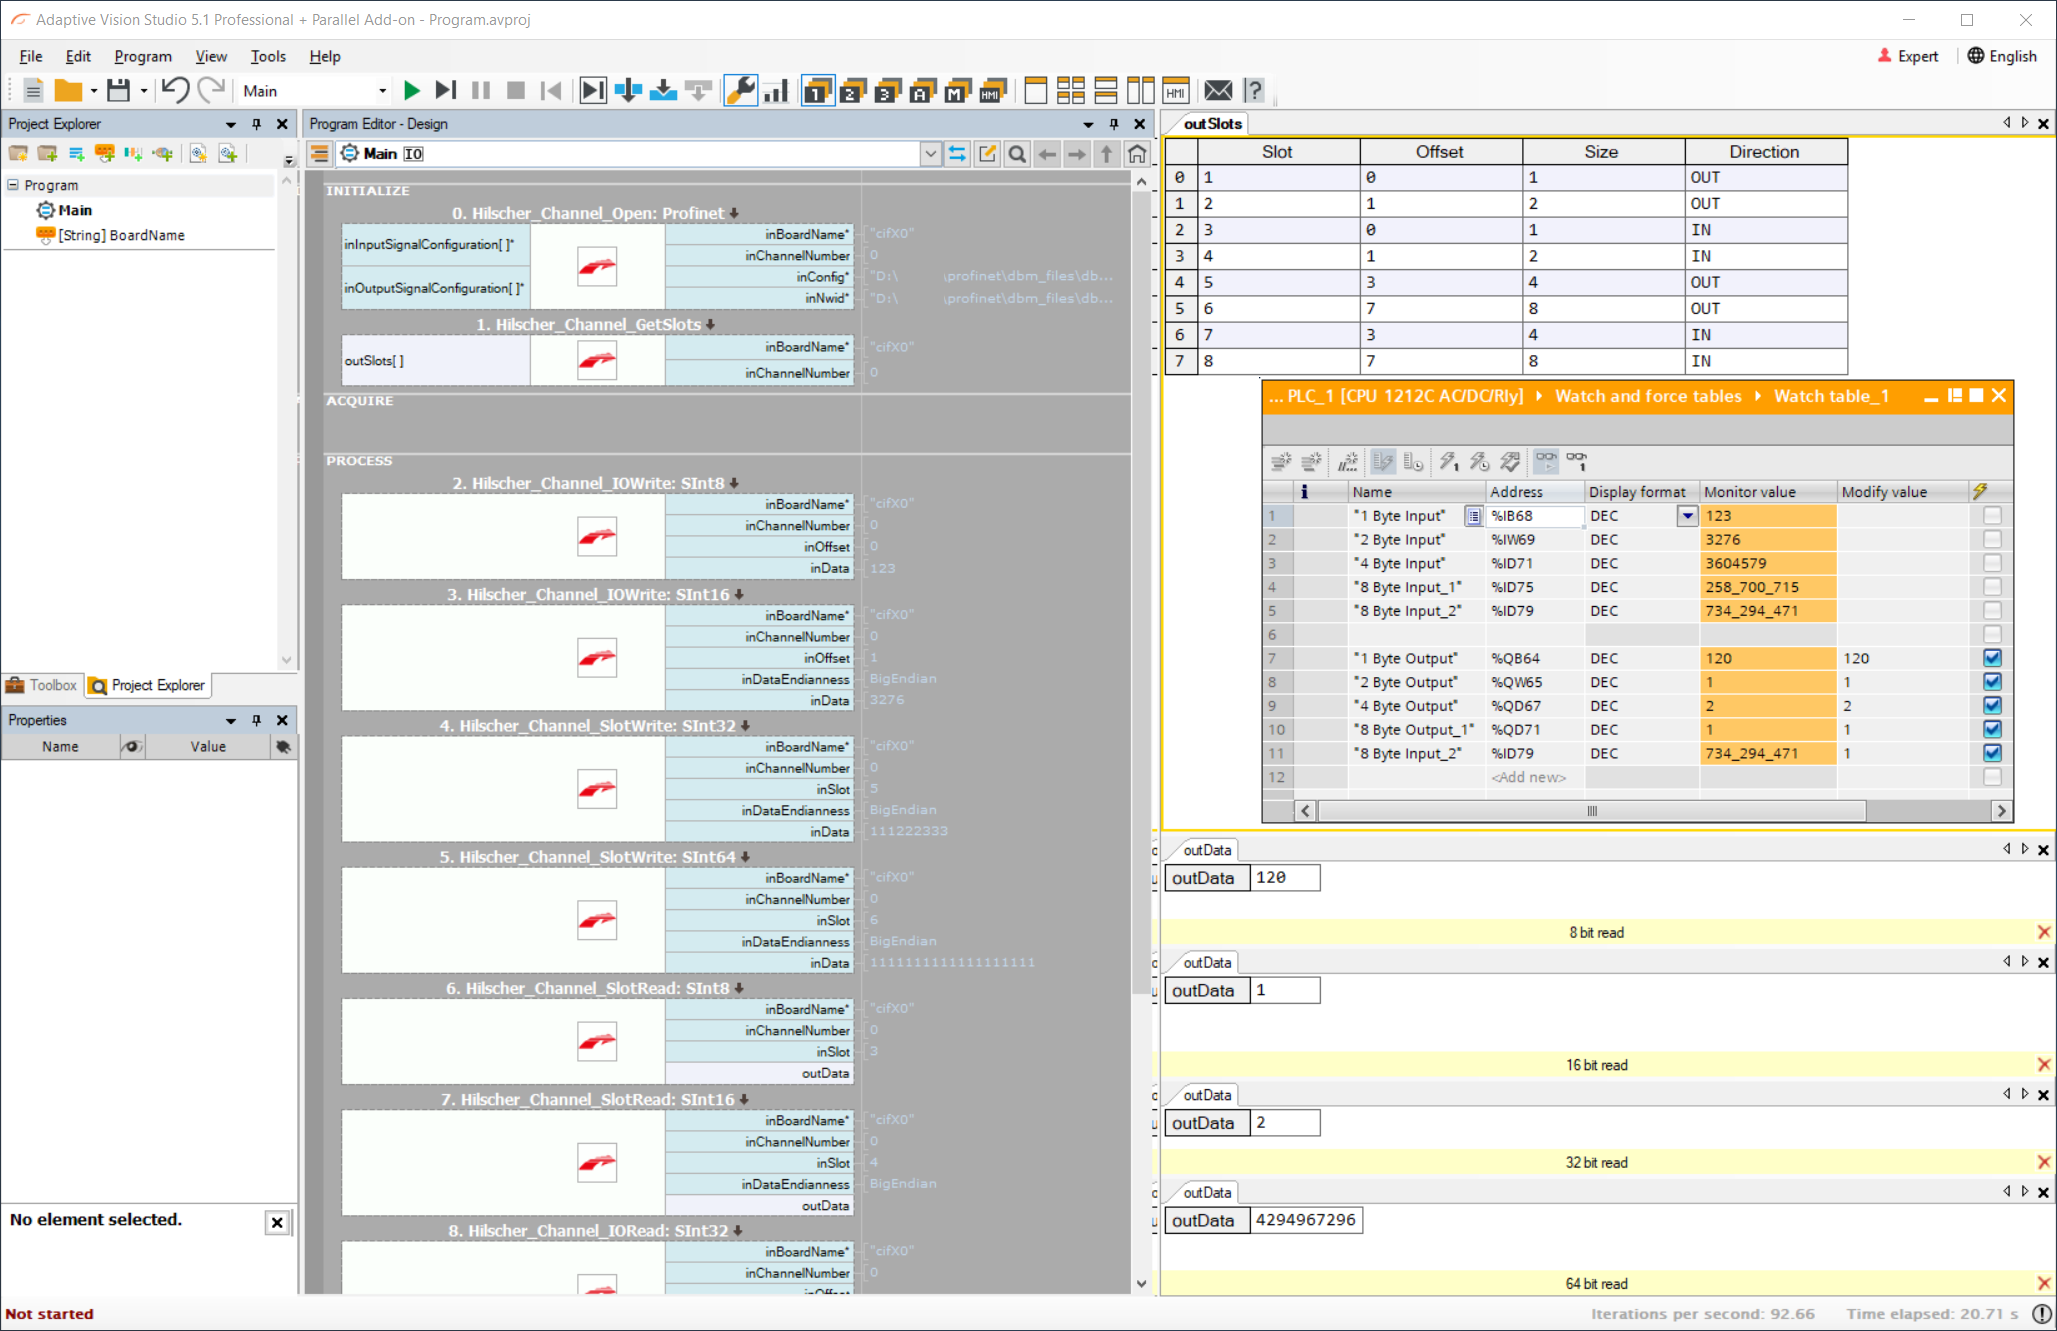
Task: Switch to the Toolbox tab
Action: coord(43,685)
